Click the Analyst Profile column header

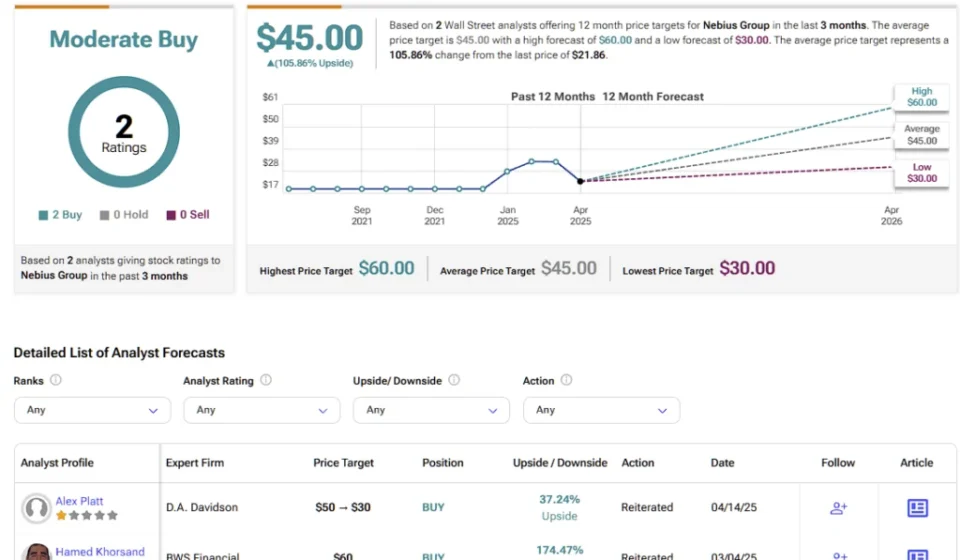click(x=57, y=463)
